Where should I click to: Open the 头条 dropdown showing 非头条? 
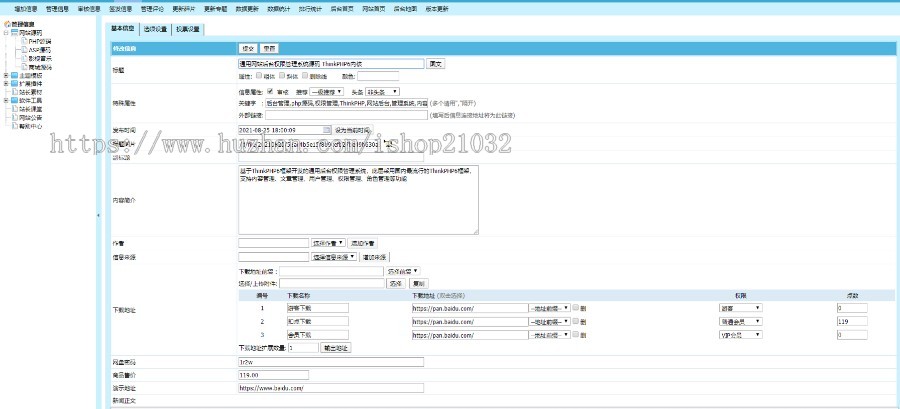tap(382, 92)
